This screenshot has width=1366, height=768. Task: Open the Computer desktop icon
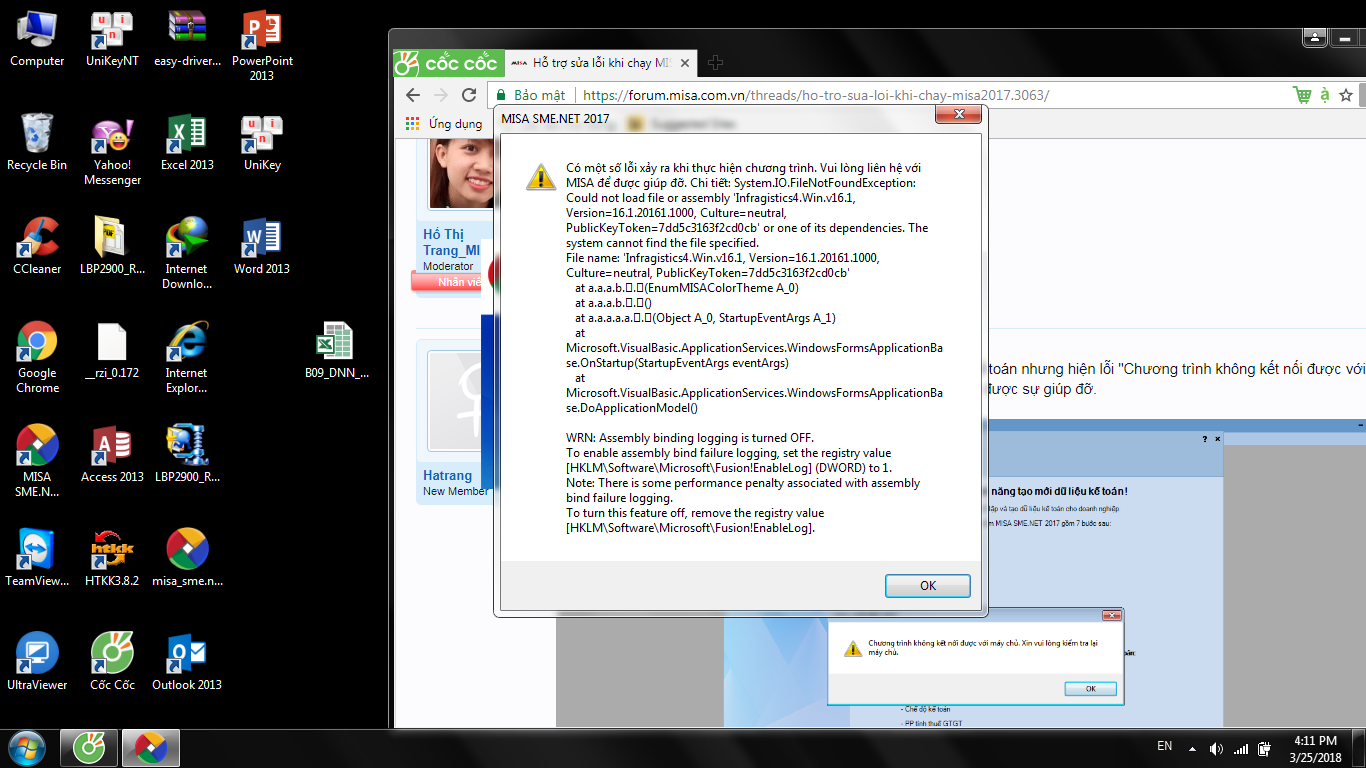(x=37, y=39)
